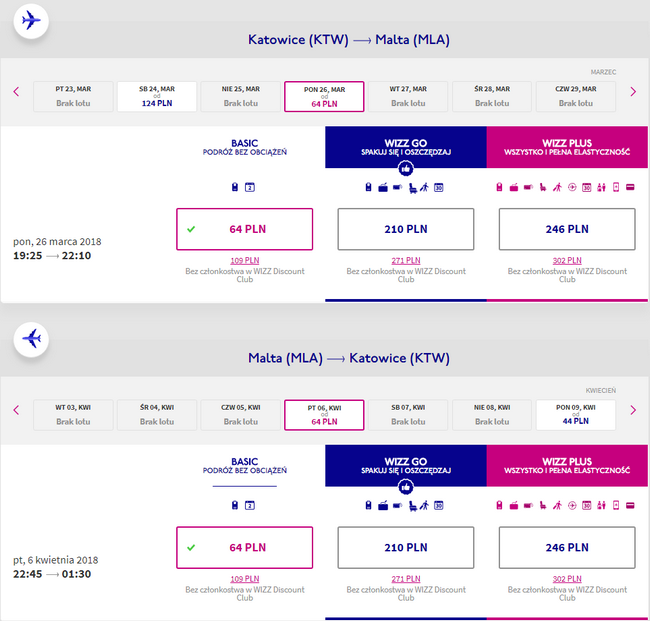Select SB 07, KWI date tile
The height and width of the screenshot is (621, 650).
pos(408,415)
